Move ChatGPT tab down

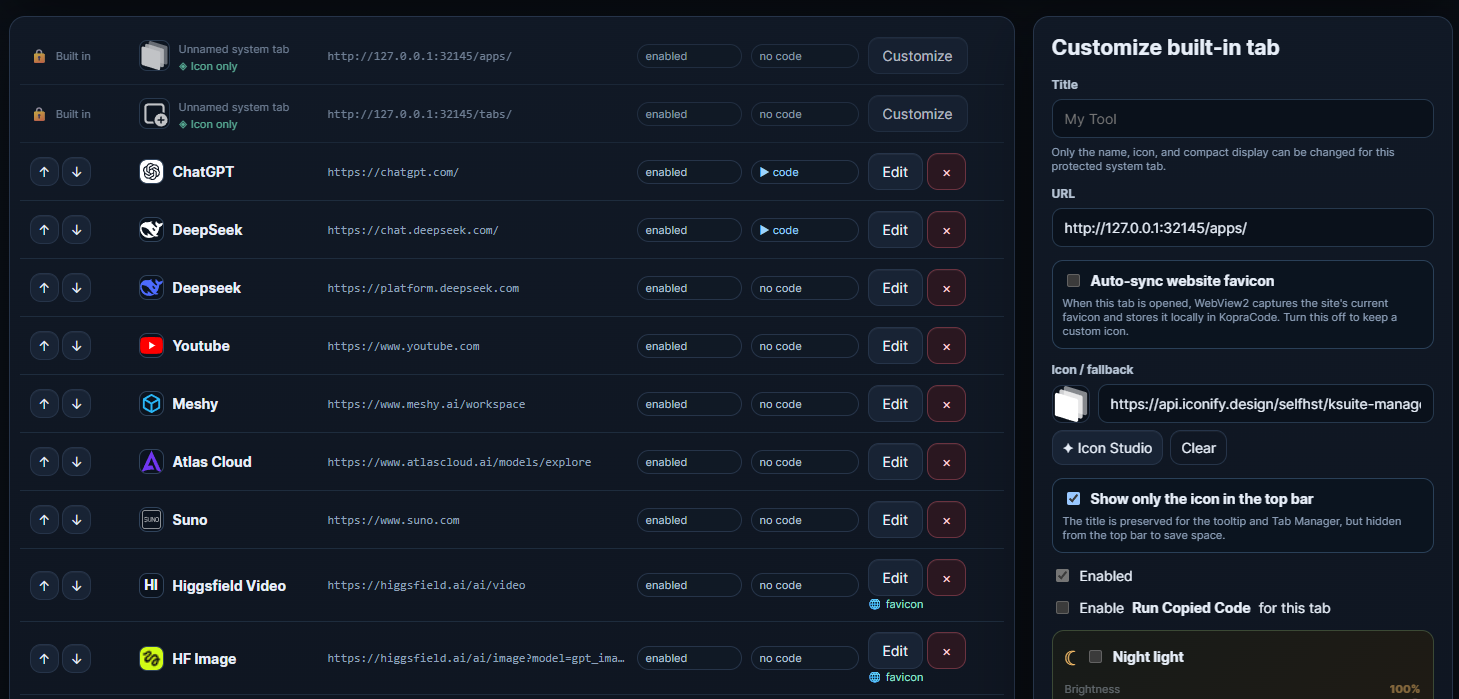[x=77, y=172]
